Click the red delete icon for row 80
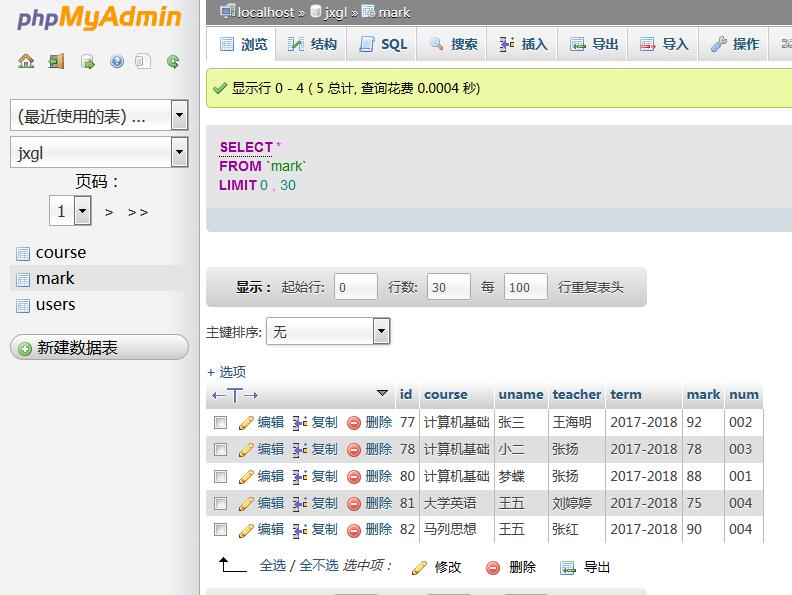Image resolution: width=792 pixels, height=595 pixels. click(x=354, y=476)
